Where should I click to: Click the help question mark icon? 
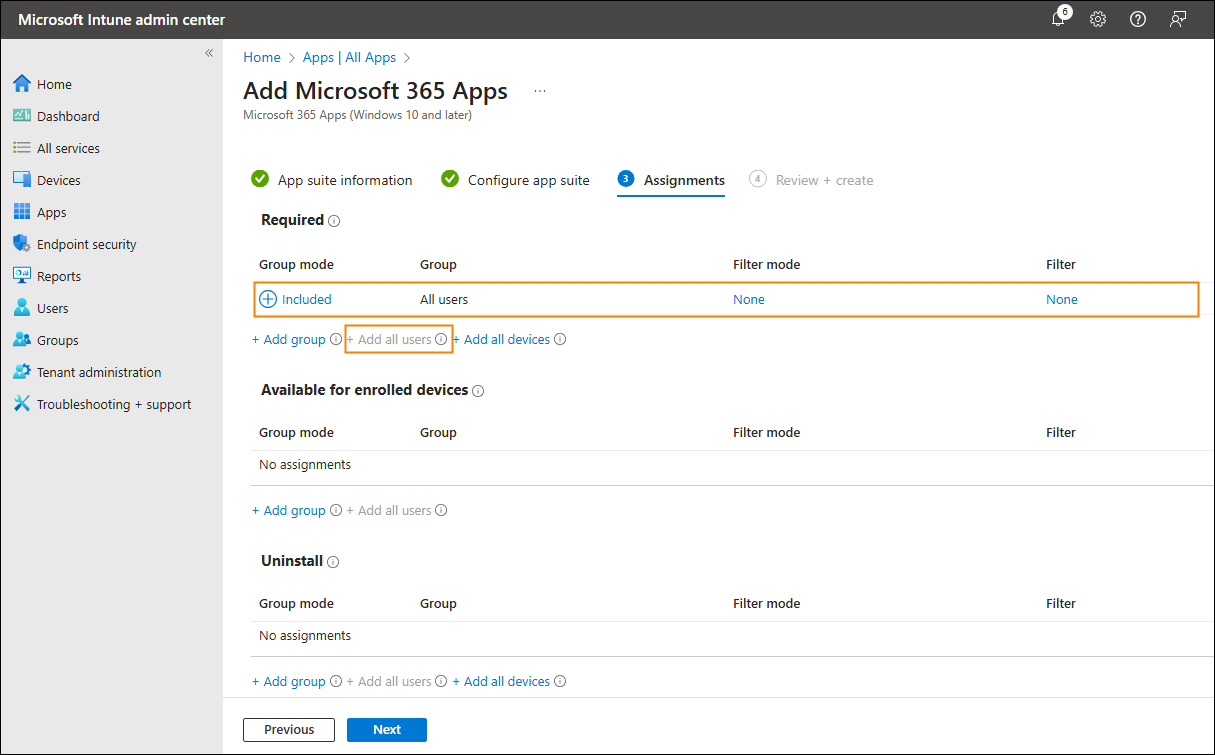click(1138, 19)
